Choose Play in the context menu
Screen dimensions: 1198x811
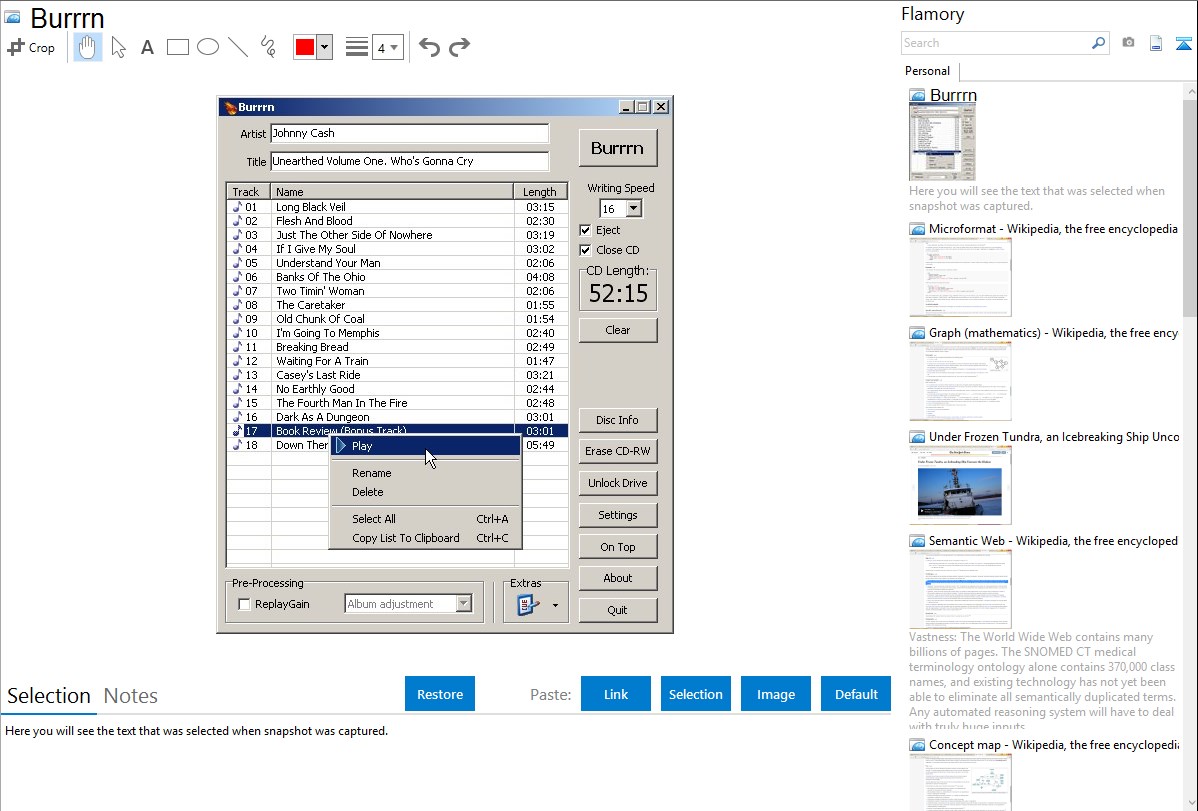coord(426,446)
